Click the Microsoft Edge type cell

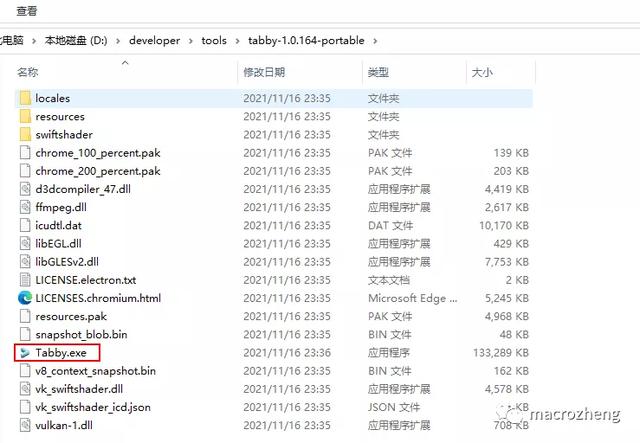tap(413, 298)
